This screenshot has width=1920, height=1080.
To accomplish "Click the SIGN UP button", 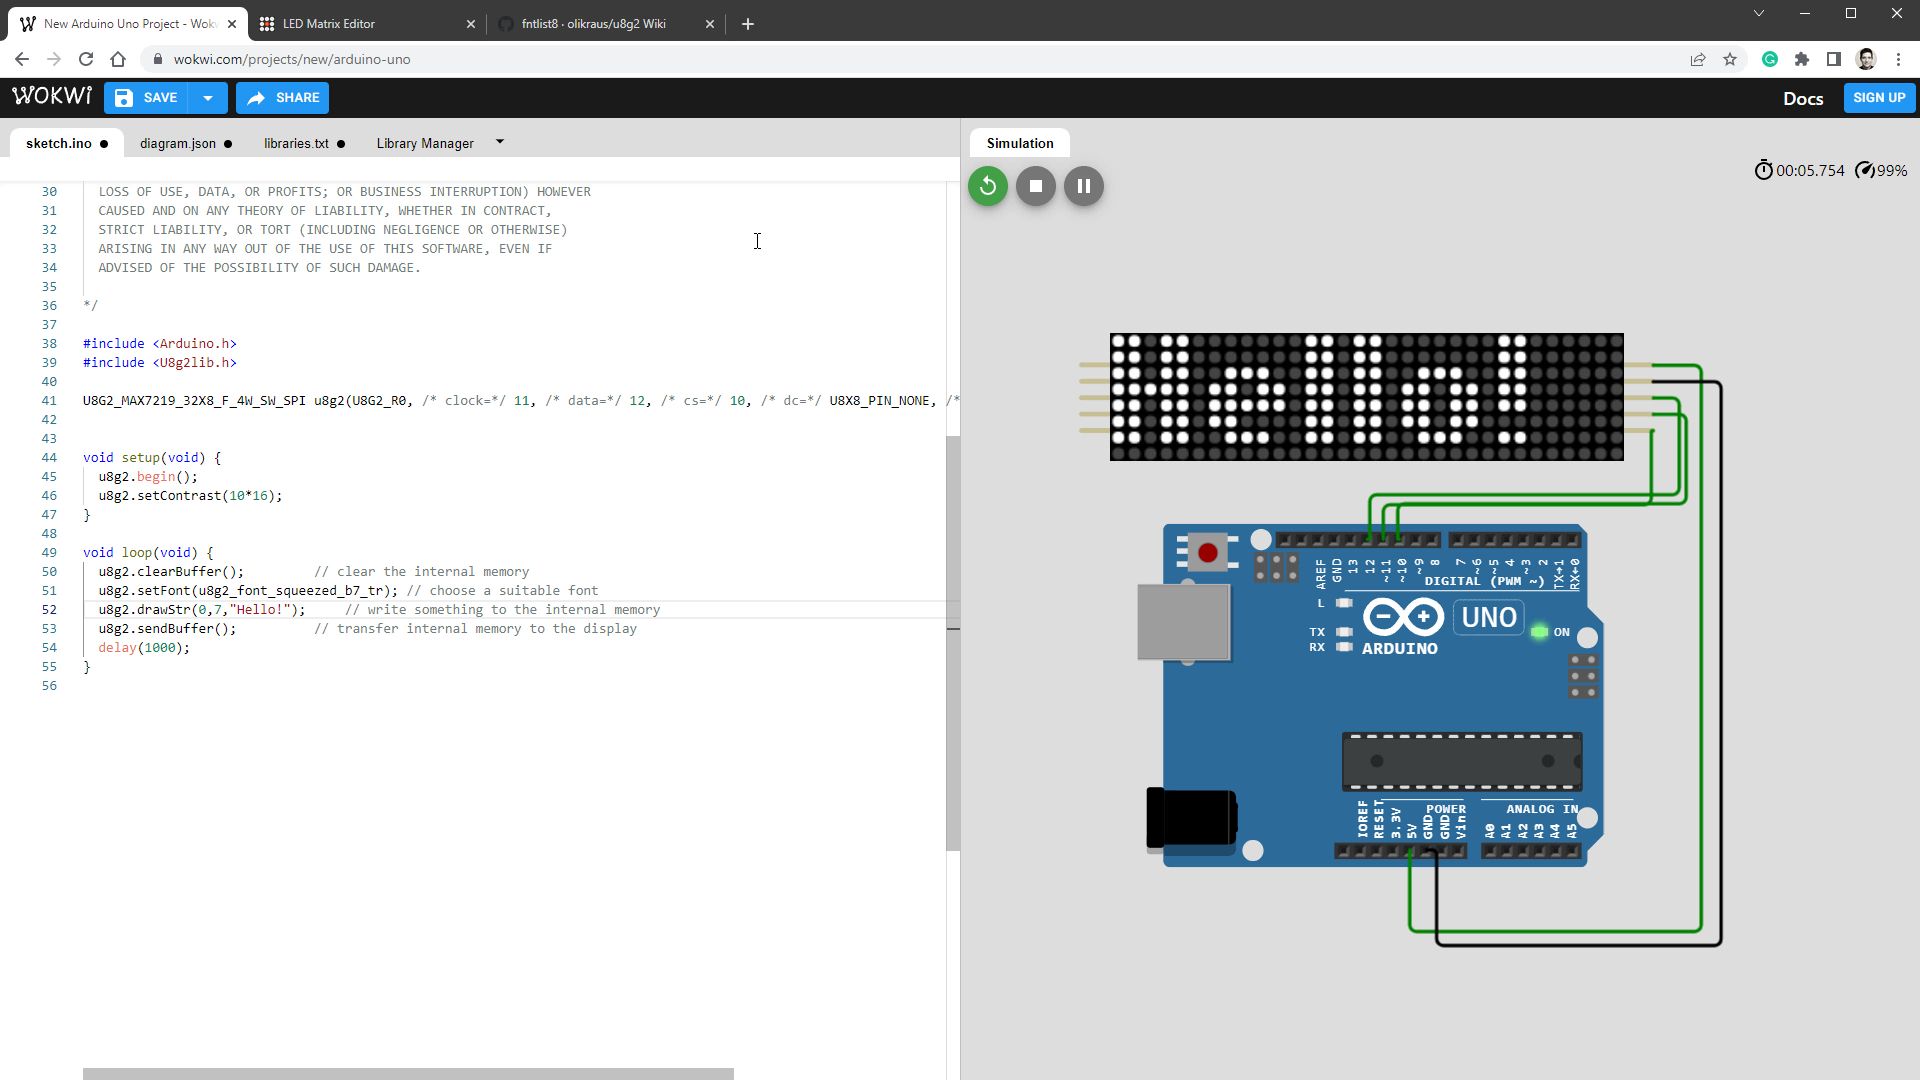I will pos(1878,97).
